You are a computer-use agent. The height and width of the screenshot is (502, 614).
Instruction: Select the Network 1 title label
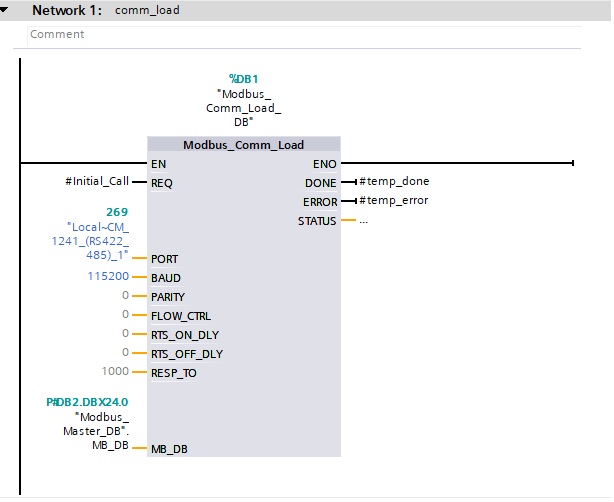coord(67,10)
